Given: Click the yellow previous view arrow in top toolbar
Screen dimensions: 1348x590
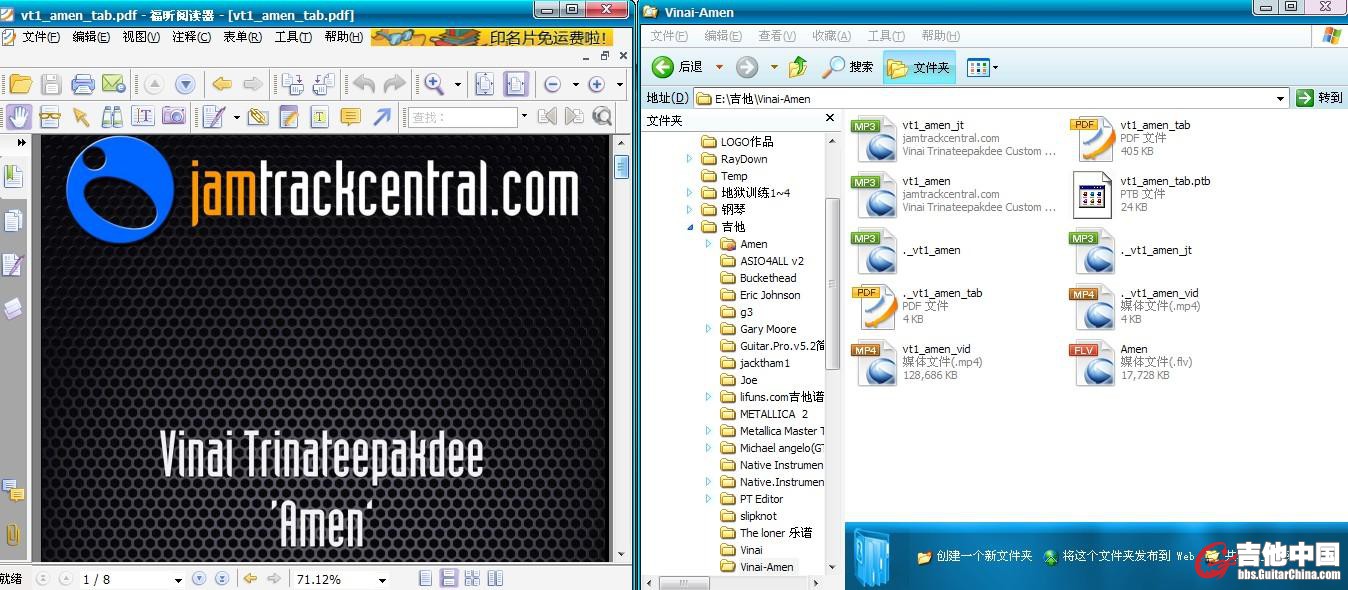Looking at the screenshot, I should point(222,84).
